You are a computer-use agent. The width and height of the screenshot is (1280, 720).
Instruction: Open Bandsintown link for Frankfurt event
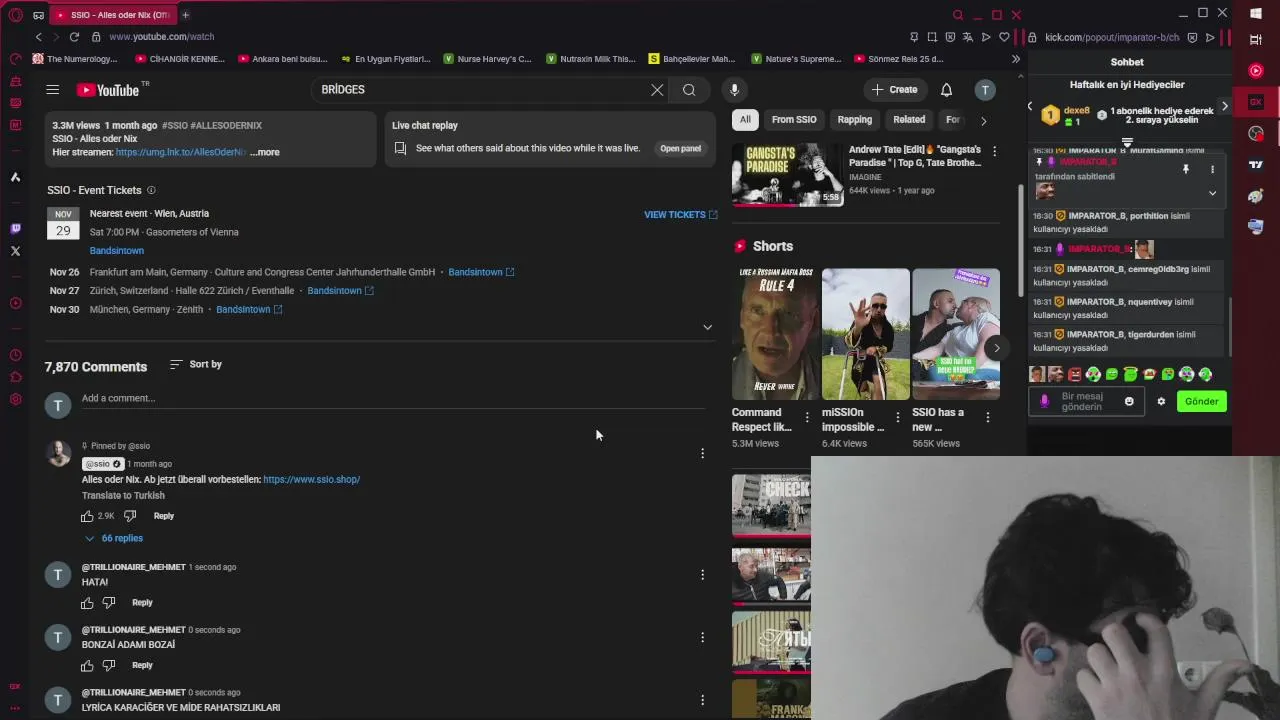point(481,272)
